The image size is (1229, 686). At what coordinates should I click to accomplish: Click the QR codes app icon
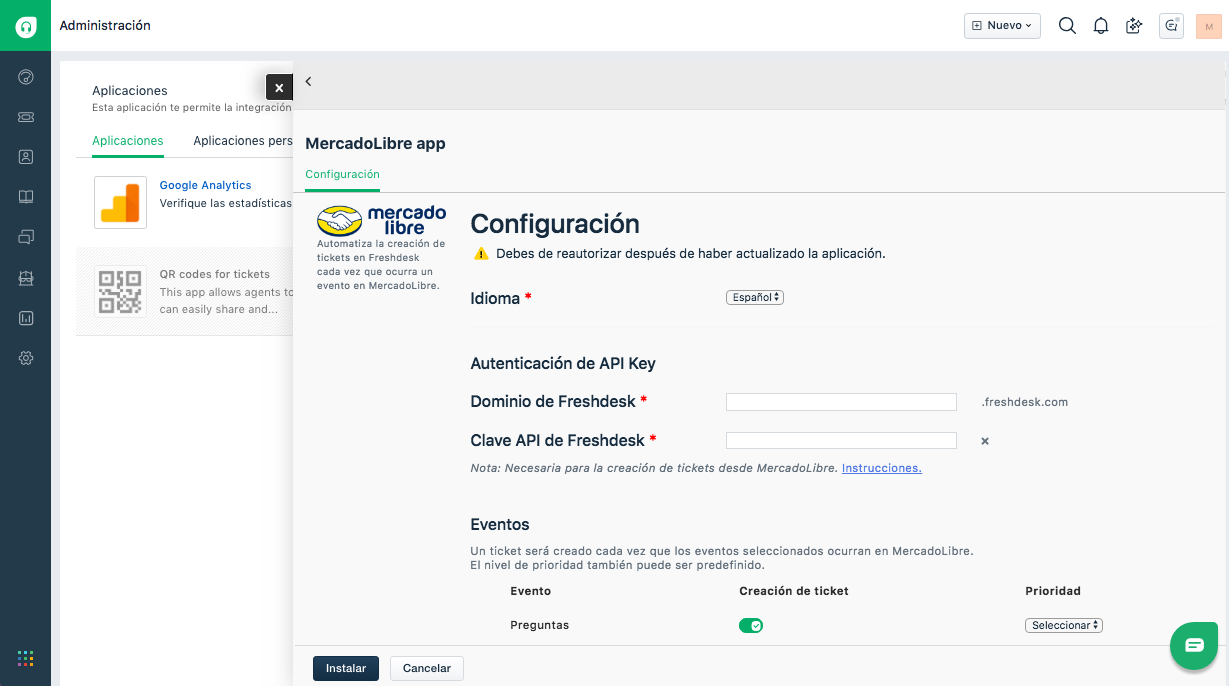point(120,291)
